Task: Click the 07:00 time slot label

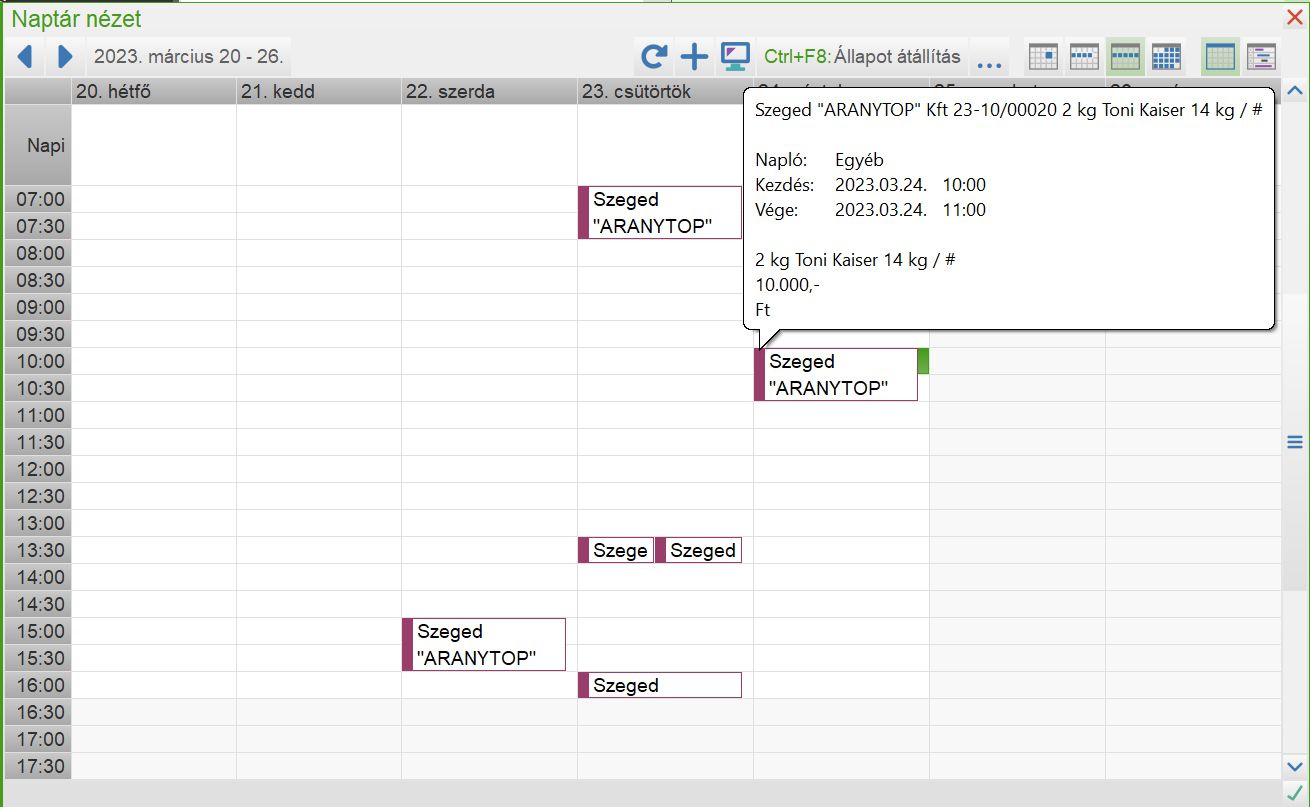Action: click(38, 199)
